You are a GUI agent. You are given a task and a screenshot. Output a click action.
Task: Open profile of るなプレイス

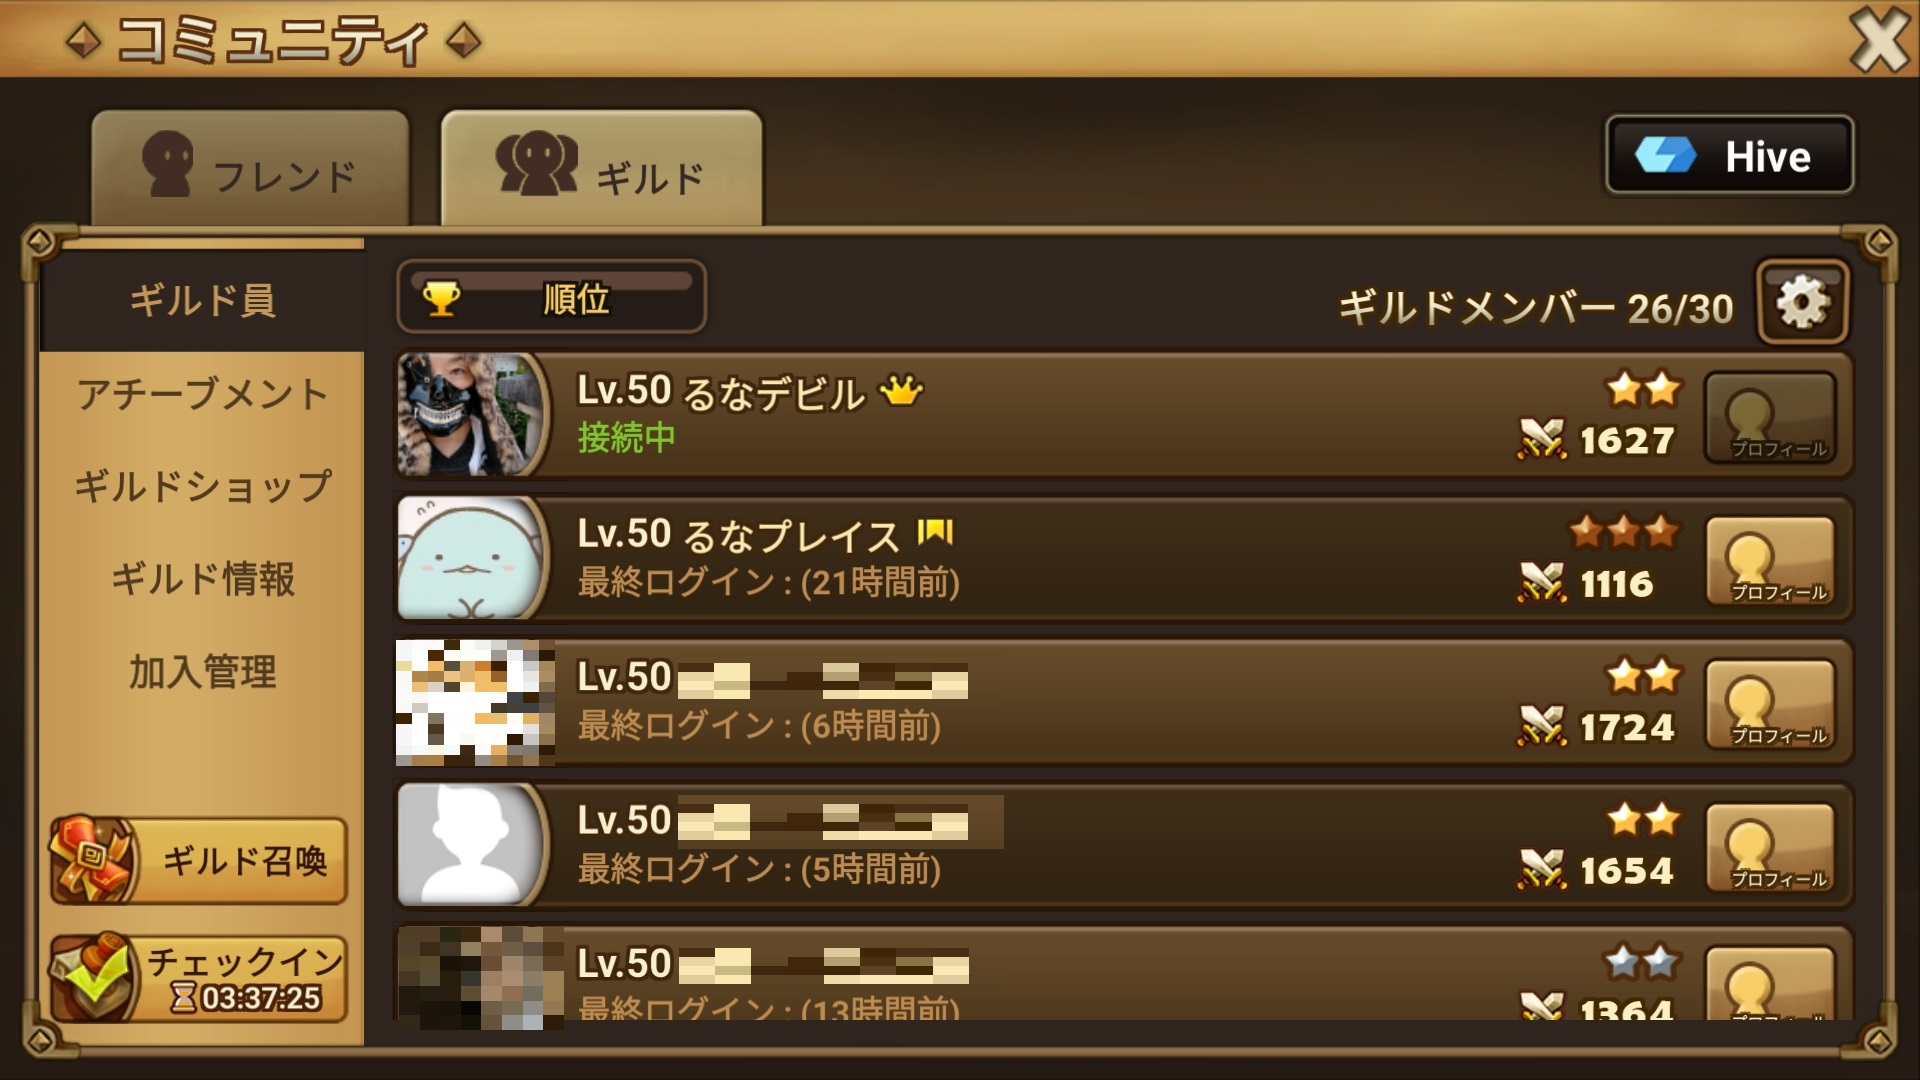1770,561
